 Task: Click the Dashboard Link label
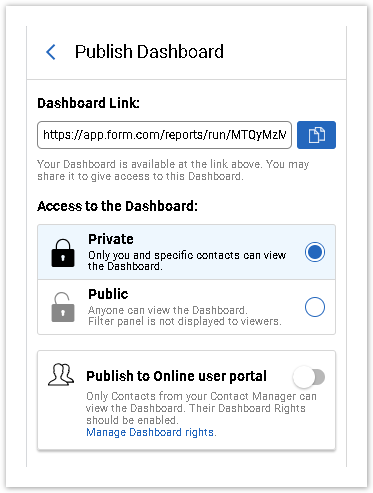click(88, 103)
